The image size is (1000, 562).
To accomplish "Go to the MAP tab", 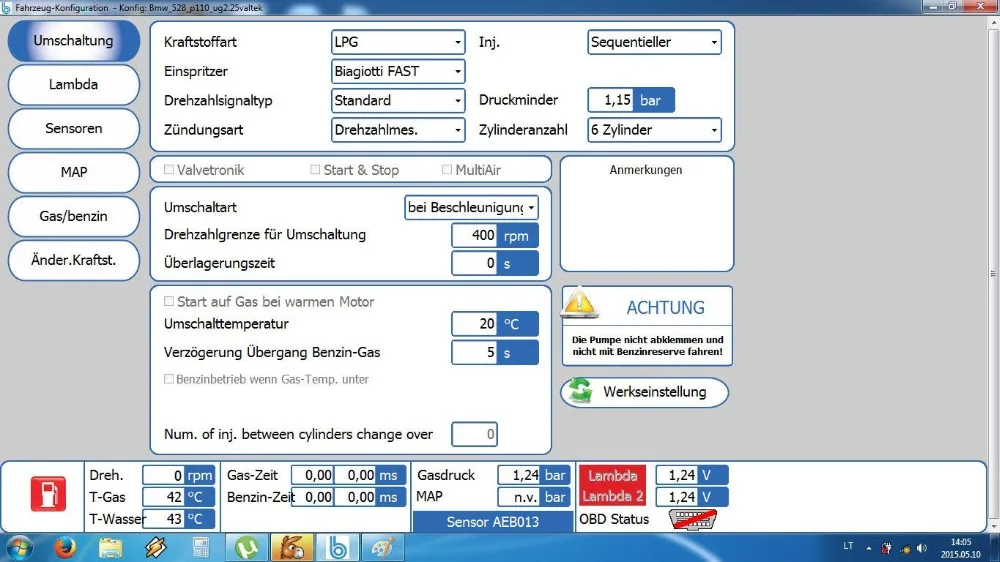I will coord(74,172).
